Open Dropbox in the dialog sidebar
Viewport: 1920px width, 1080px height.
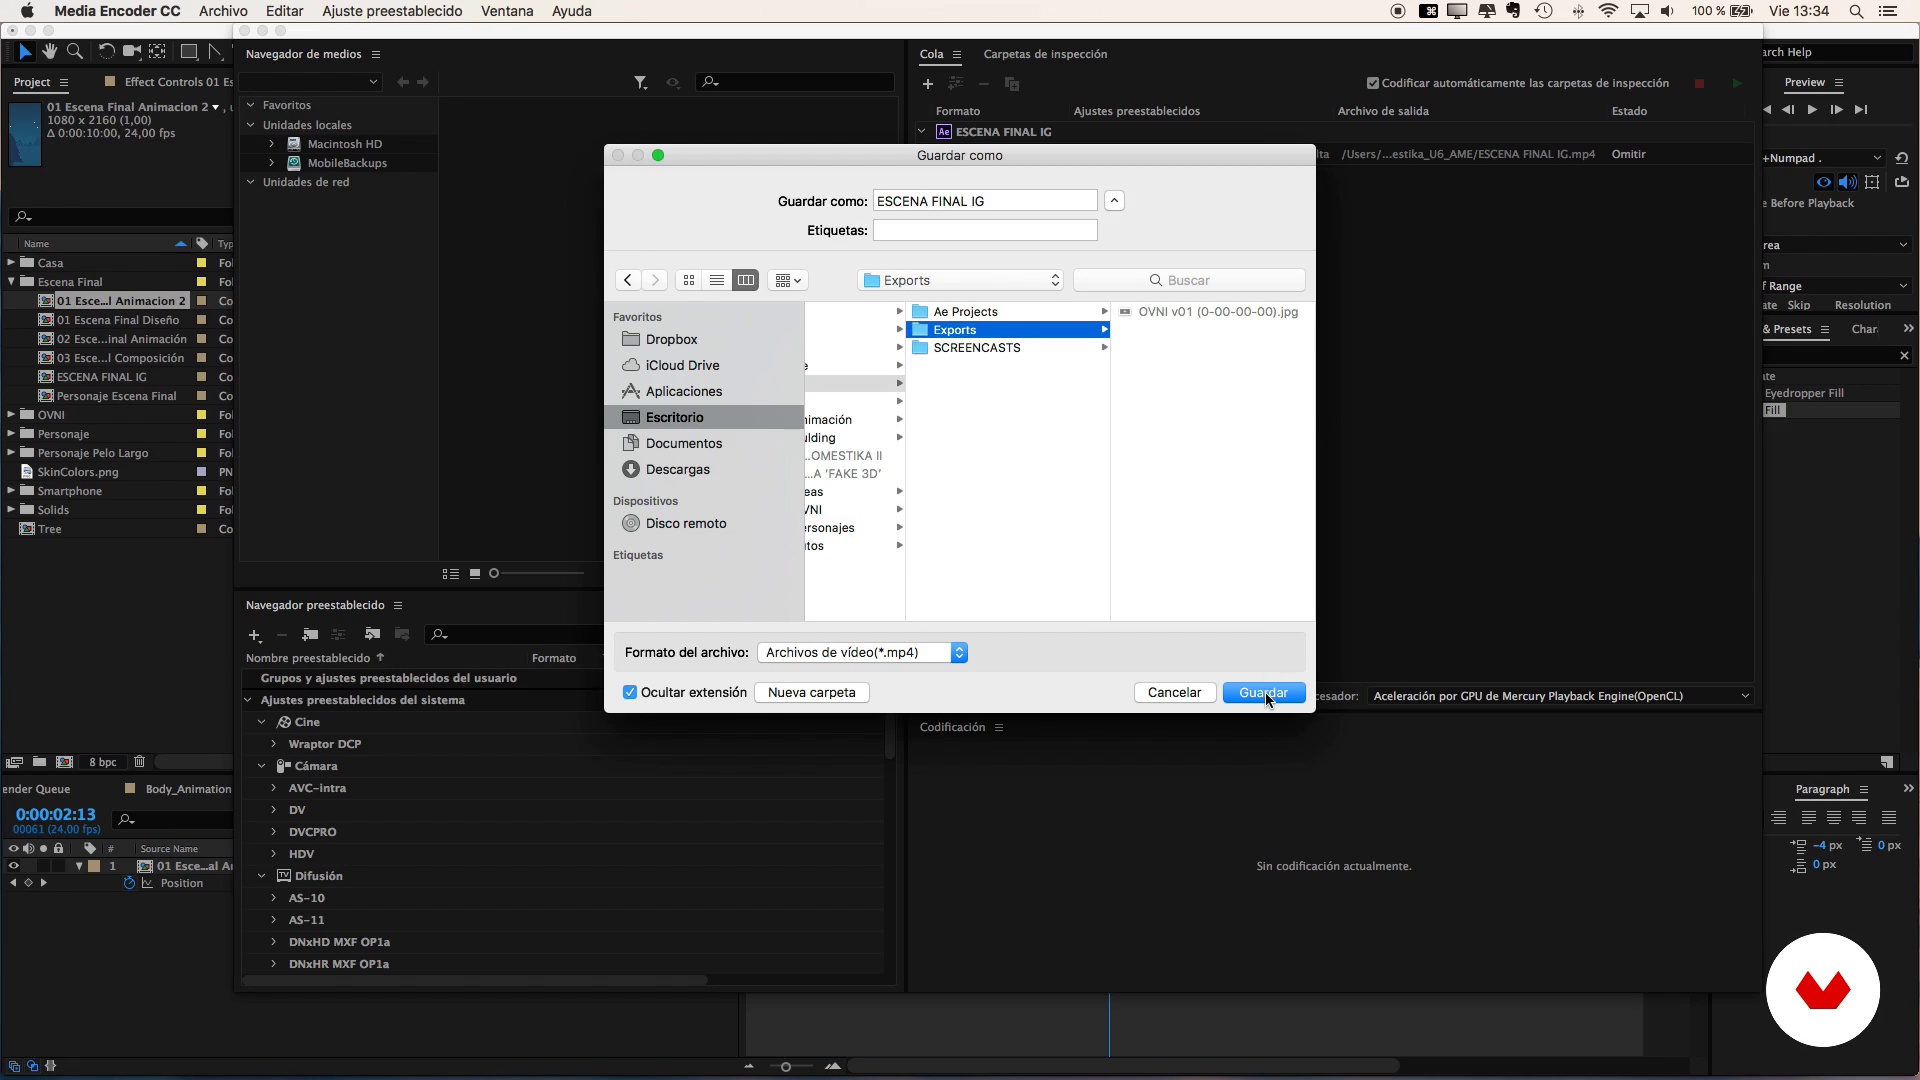[671, 339]
